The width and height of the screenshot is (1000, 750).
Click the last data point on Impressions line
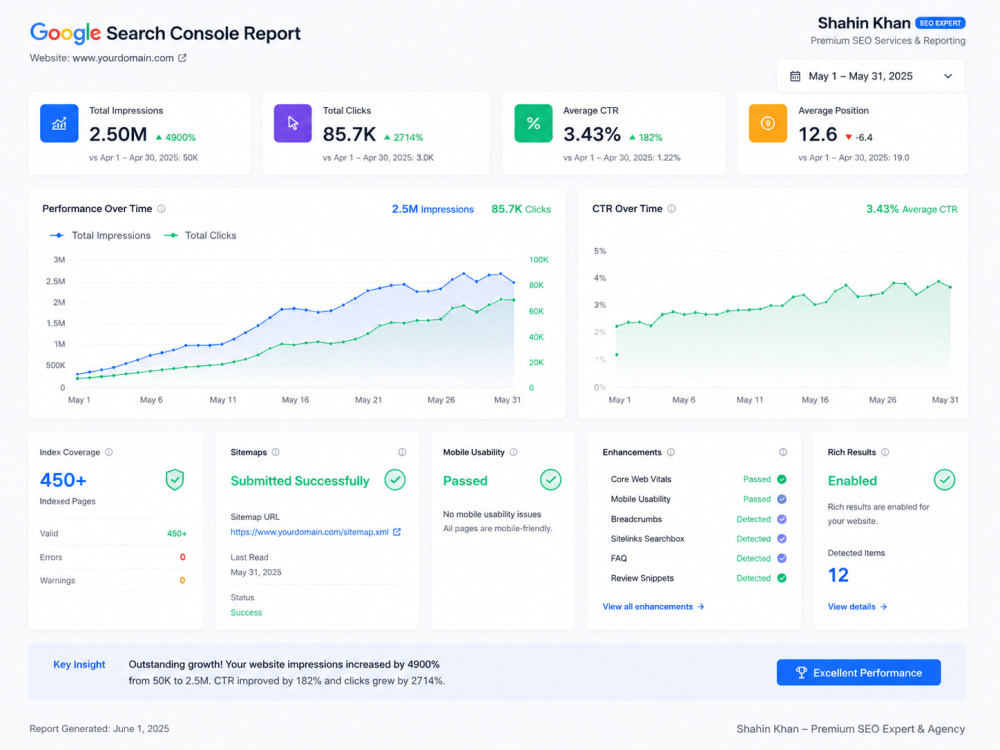[513, 283]
